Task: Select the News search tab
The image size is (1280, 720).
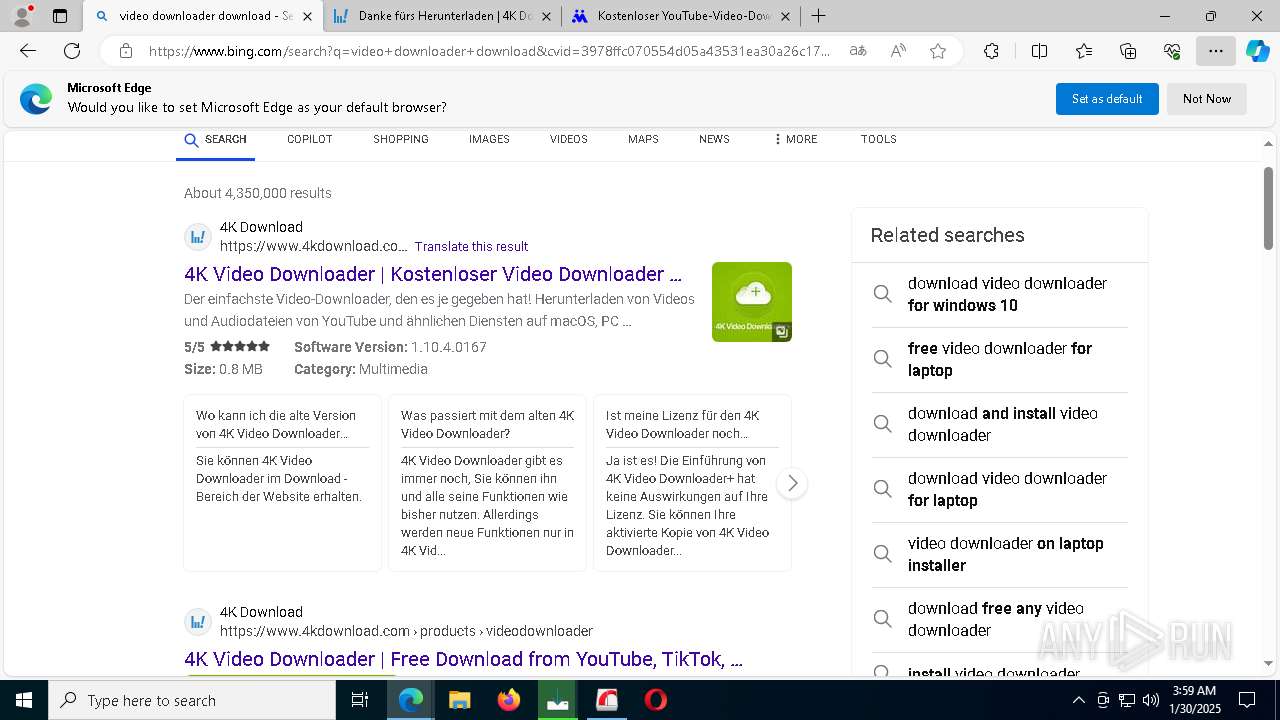Action: coord(714,140)
